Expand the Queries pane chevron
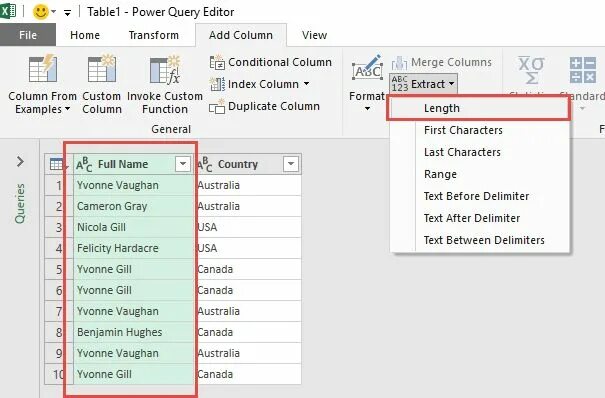This screenshot has height=398, width=605. 20,161
